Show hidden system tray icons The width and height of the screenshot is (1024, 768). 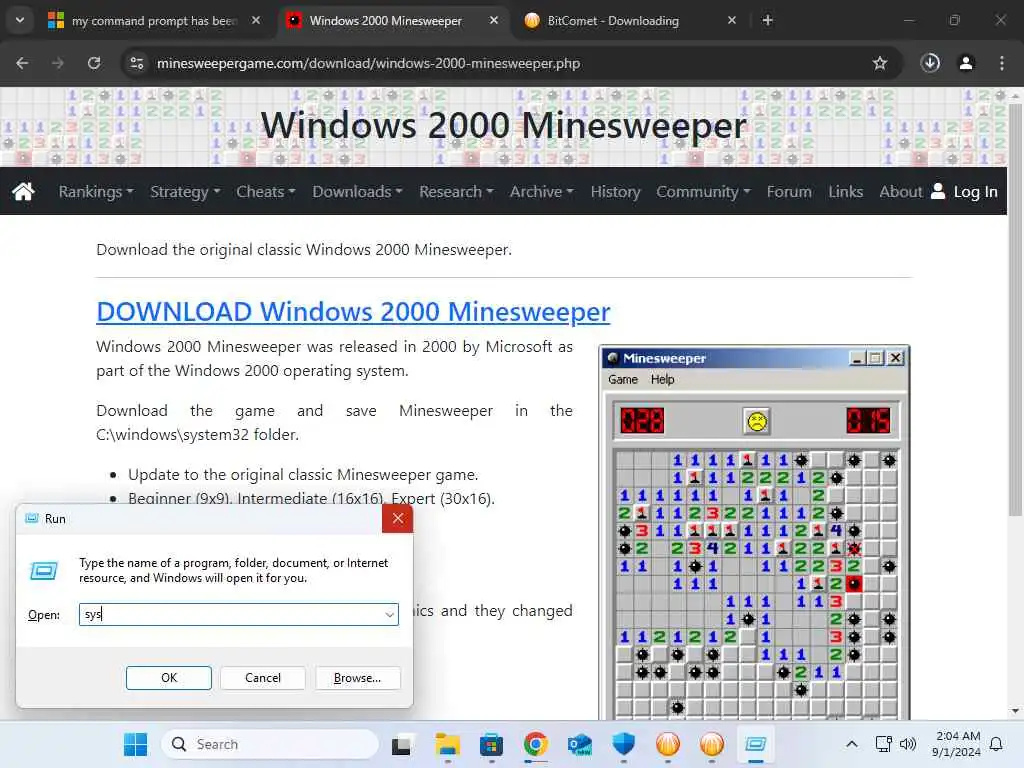(852, 744)
